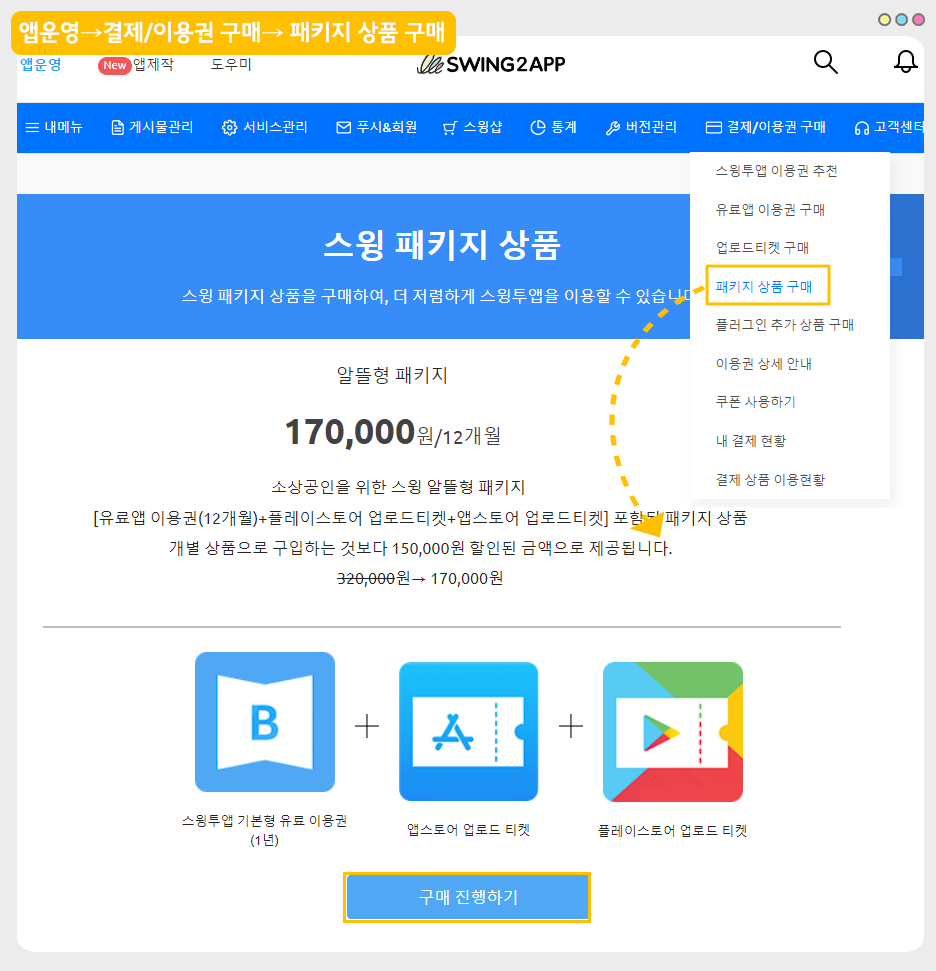This screenshot has height=971, width=936.
Task: Open the 스윙샵 menu
Action: click(x=473, y=128)
